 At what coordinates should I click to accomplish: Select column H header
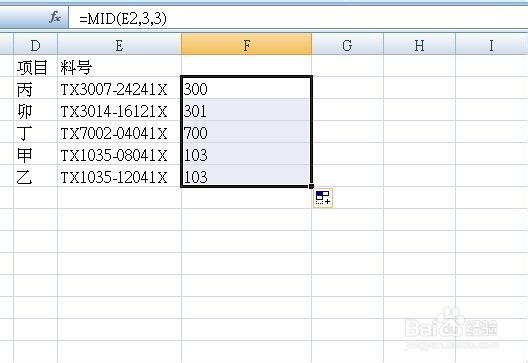(419, 45)
